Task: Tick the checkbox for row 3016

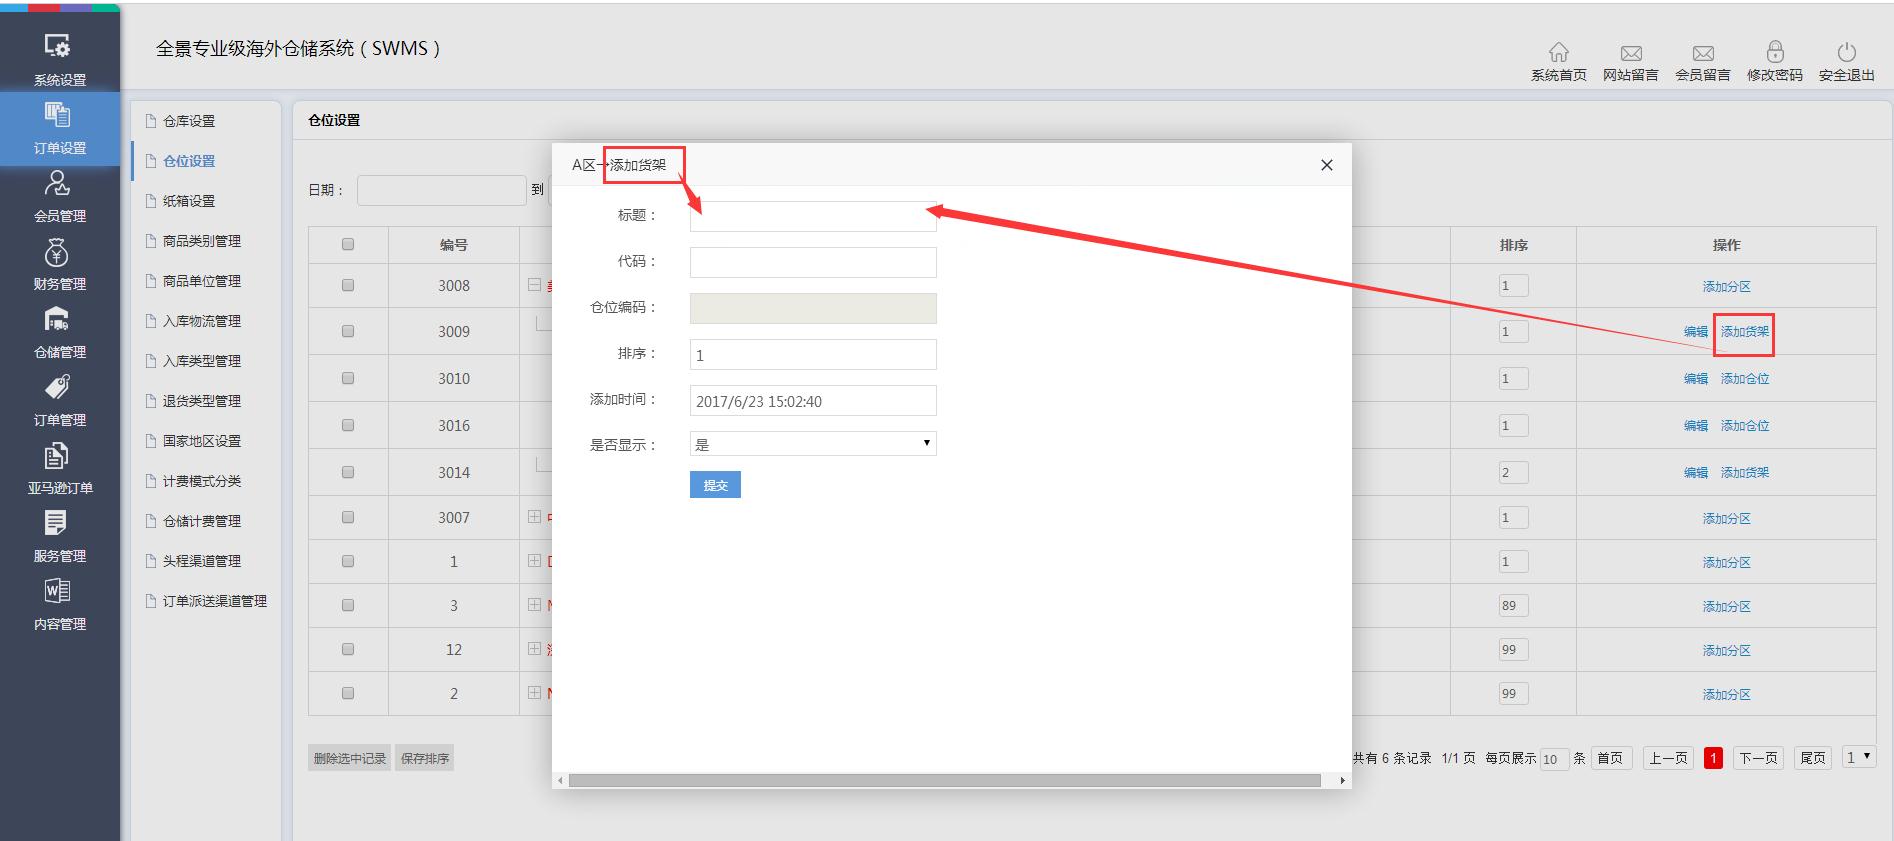Action: coord(348,425)
